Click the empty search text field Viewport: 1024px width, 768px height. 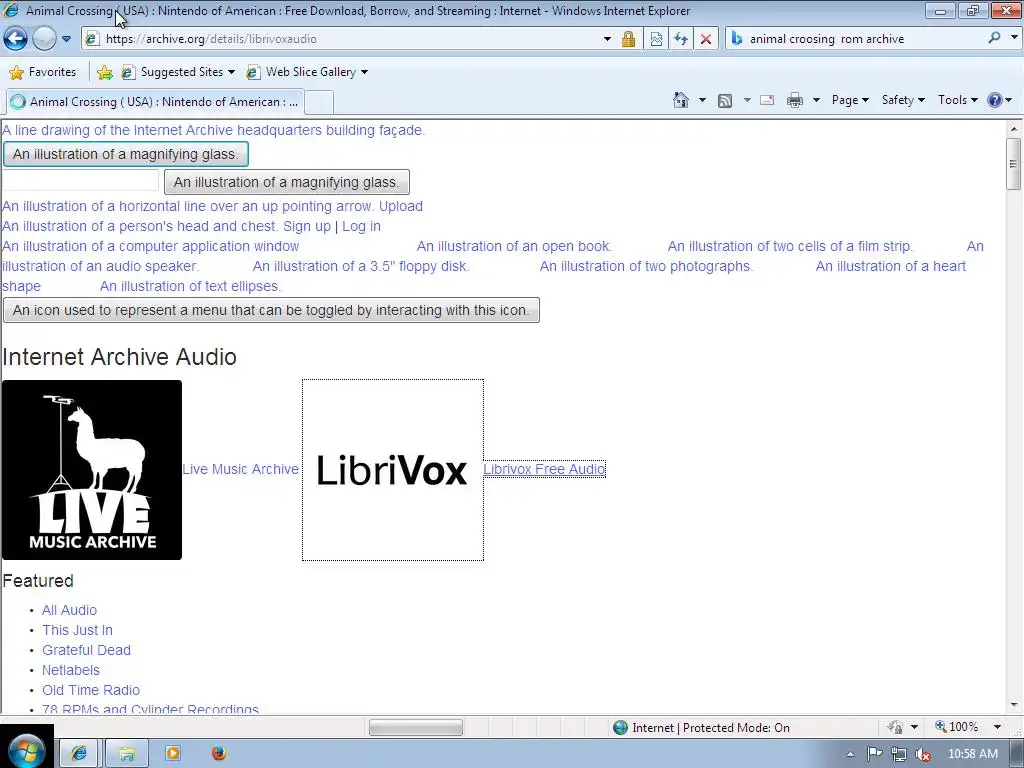80,180
